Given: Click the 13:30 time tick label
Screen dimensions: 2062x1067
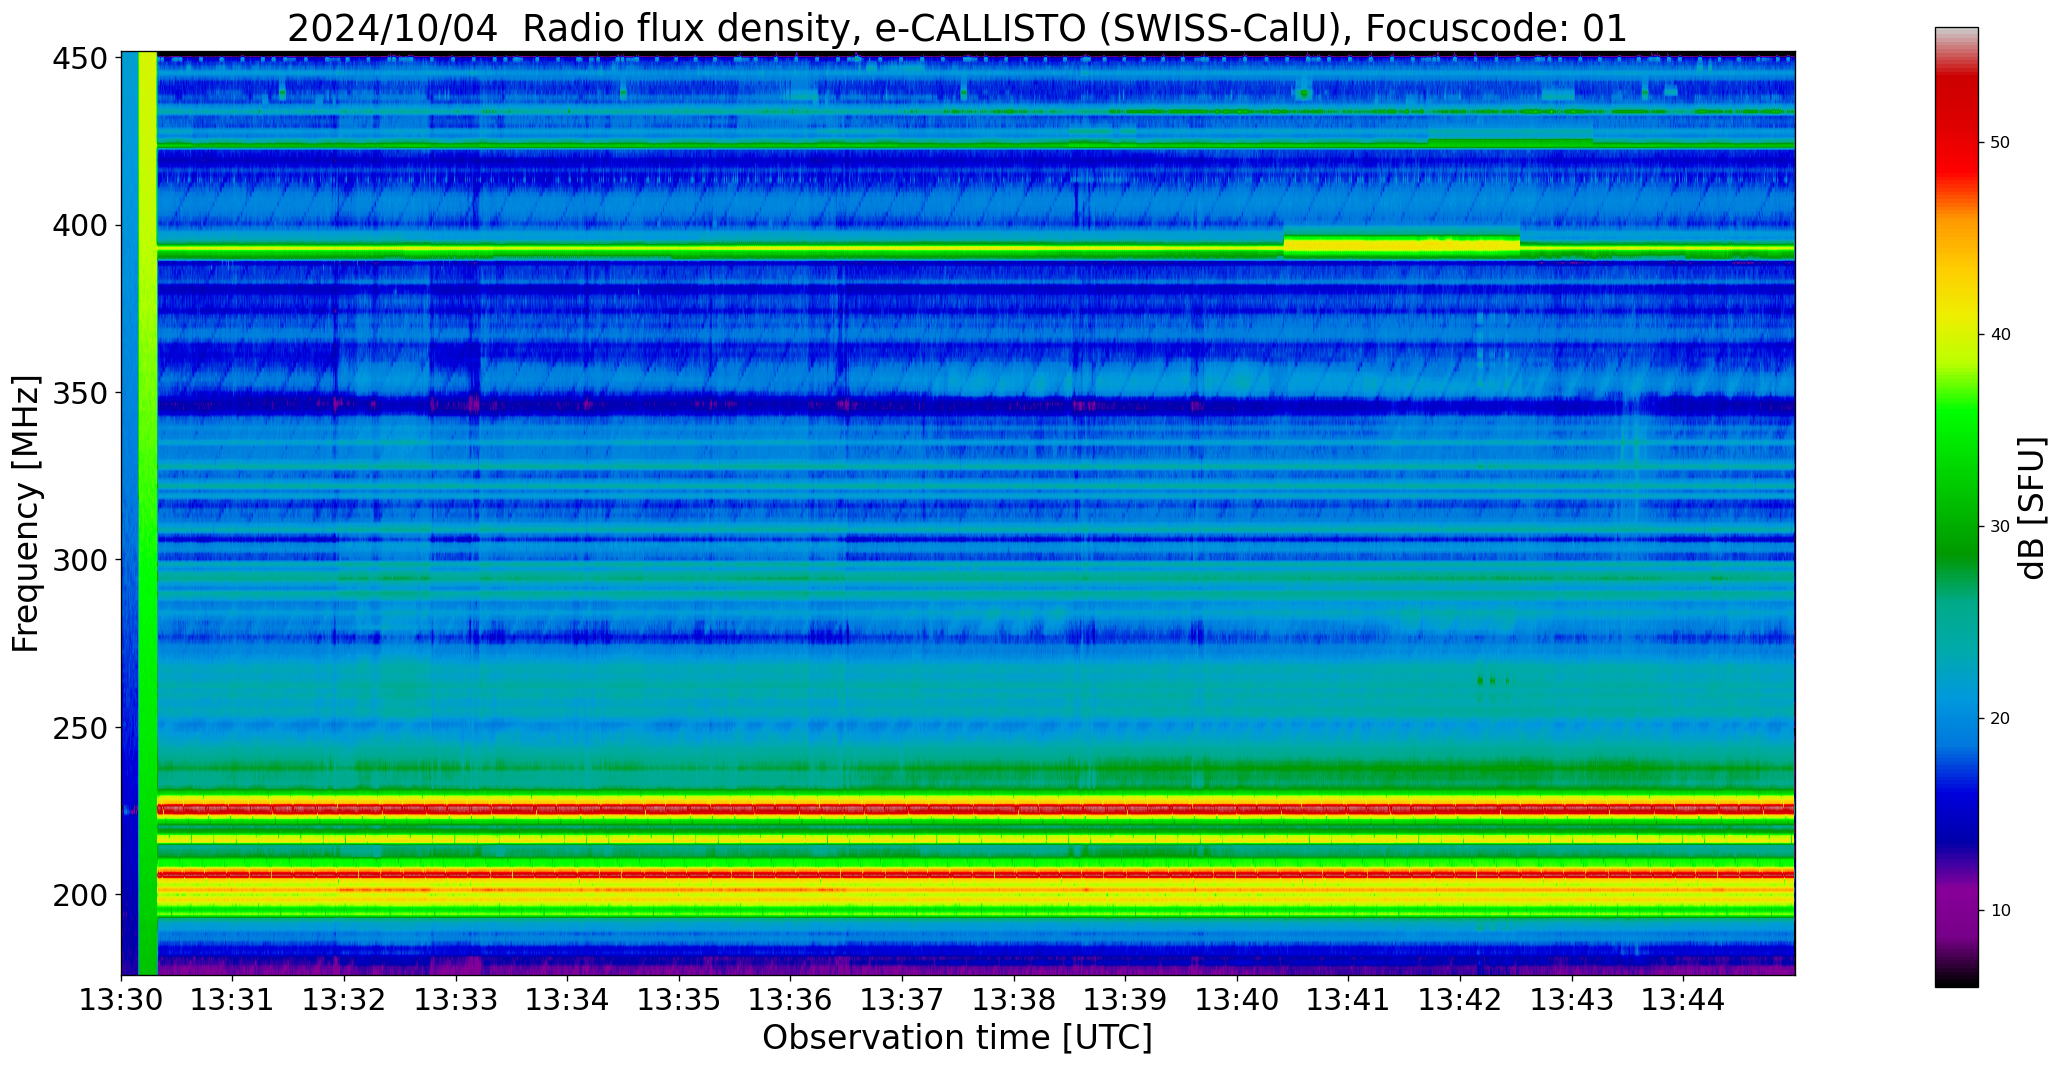Looking at the screenshot, I should [122, 999].
